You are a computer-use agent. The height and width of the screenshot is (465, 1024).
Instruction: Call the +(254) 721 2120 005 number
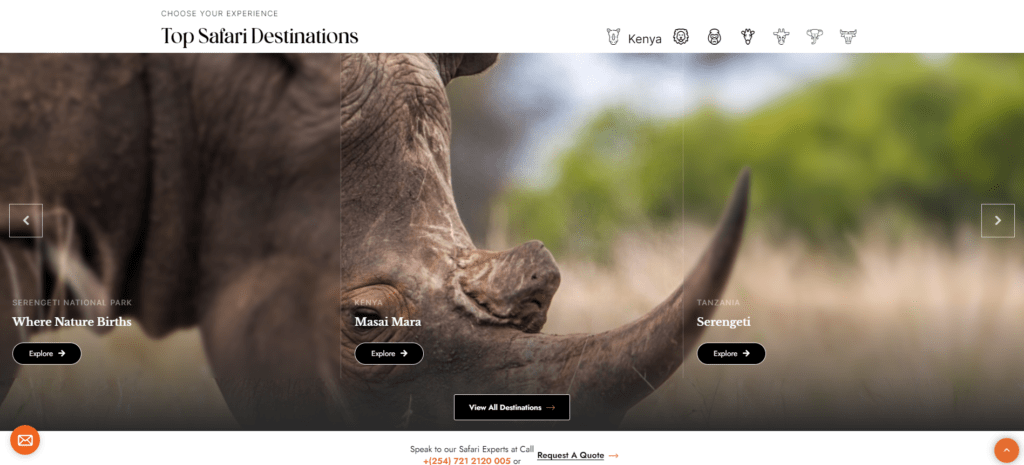[467, 461]
